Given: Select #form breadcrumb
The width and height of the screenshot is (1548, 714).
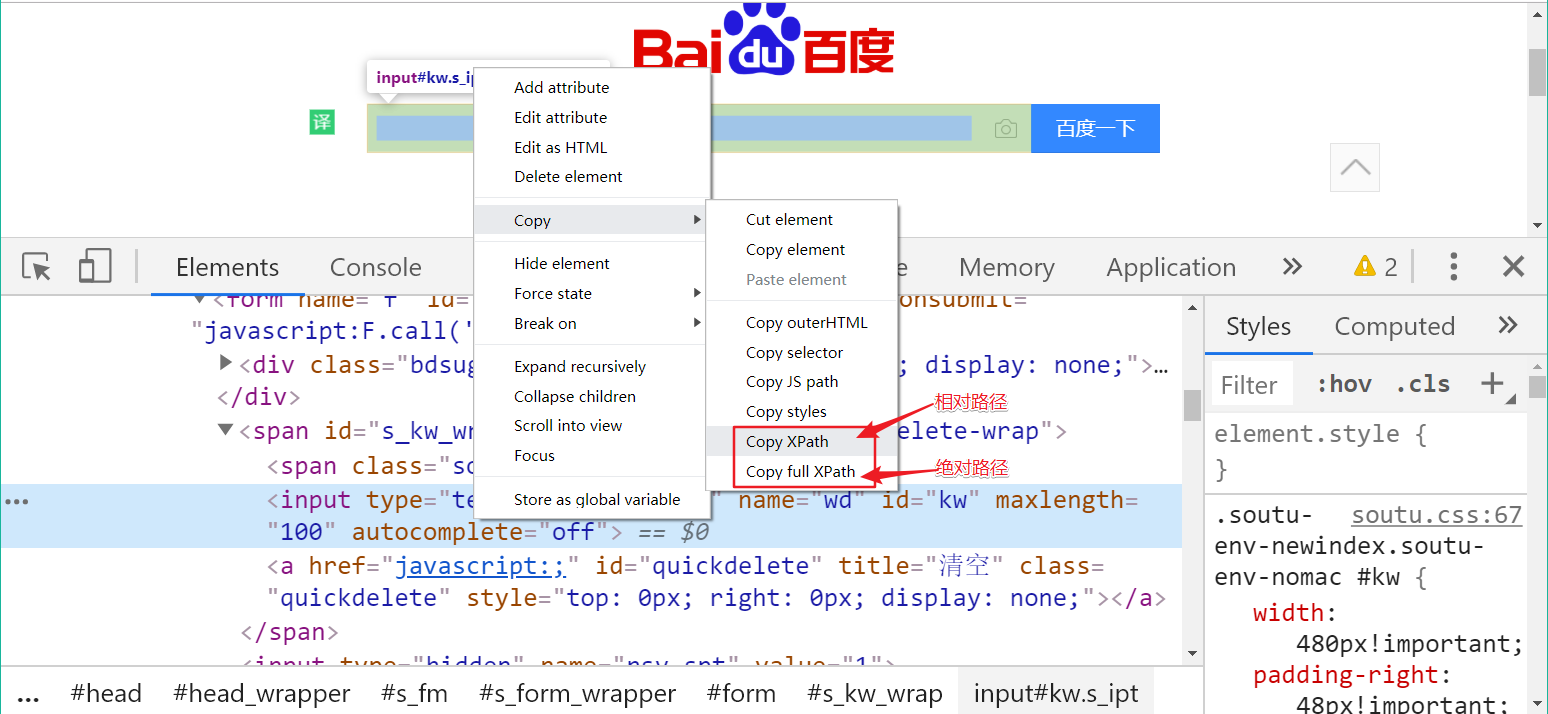Looking at the screenshot, I should [740, 693].
